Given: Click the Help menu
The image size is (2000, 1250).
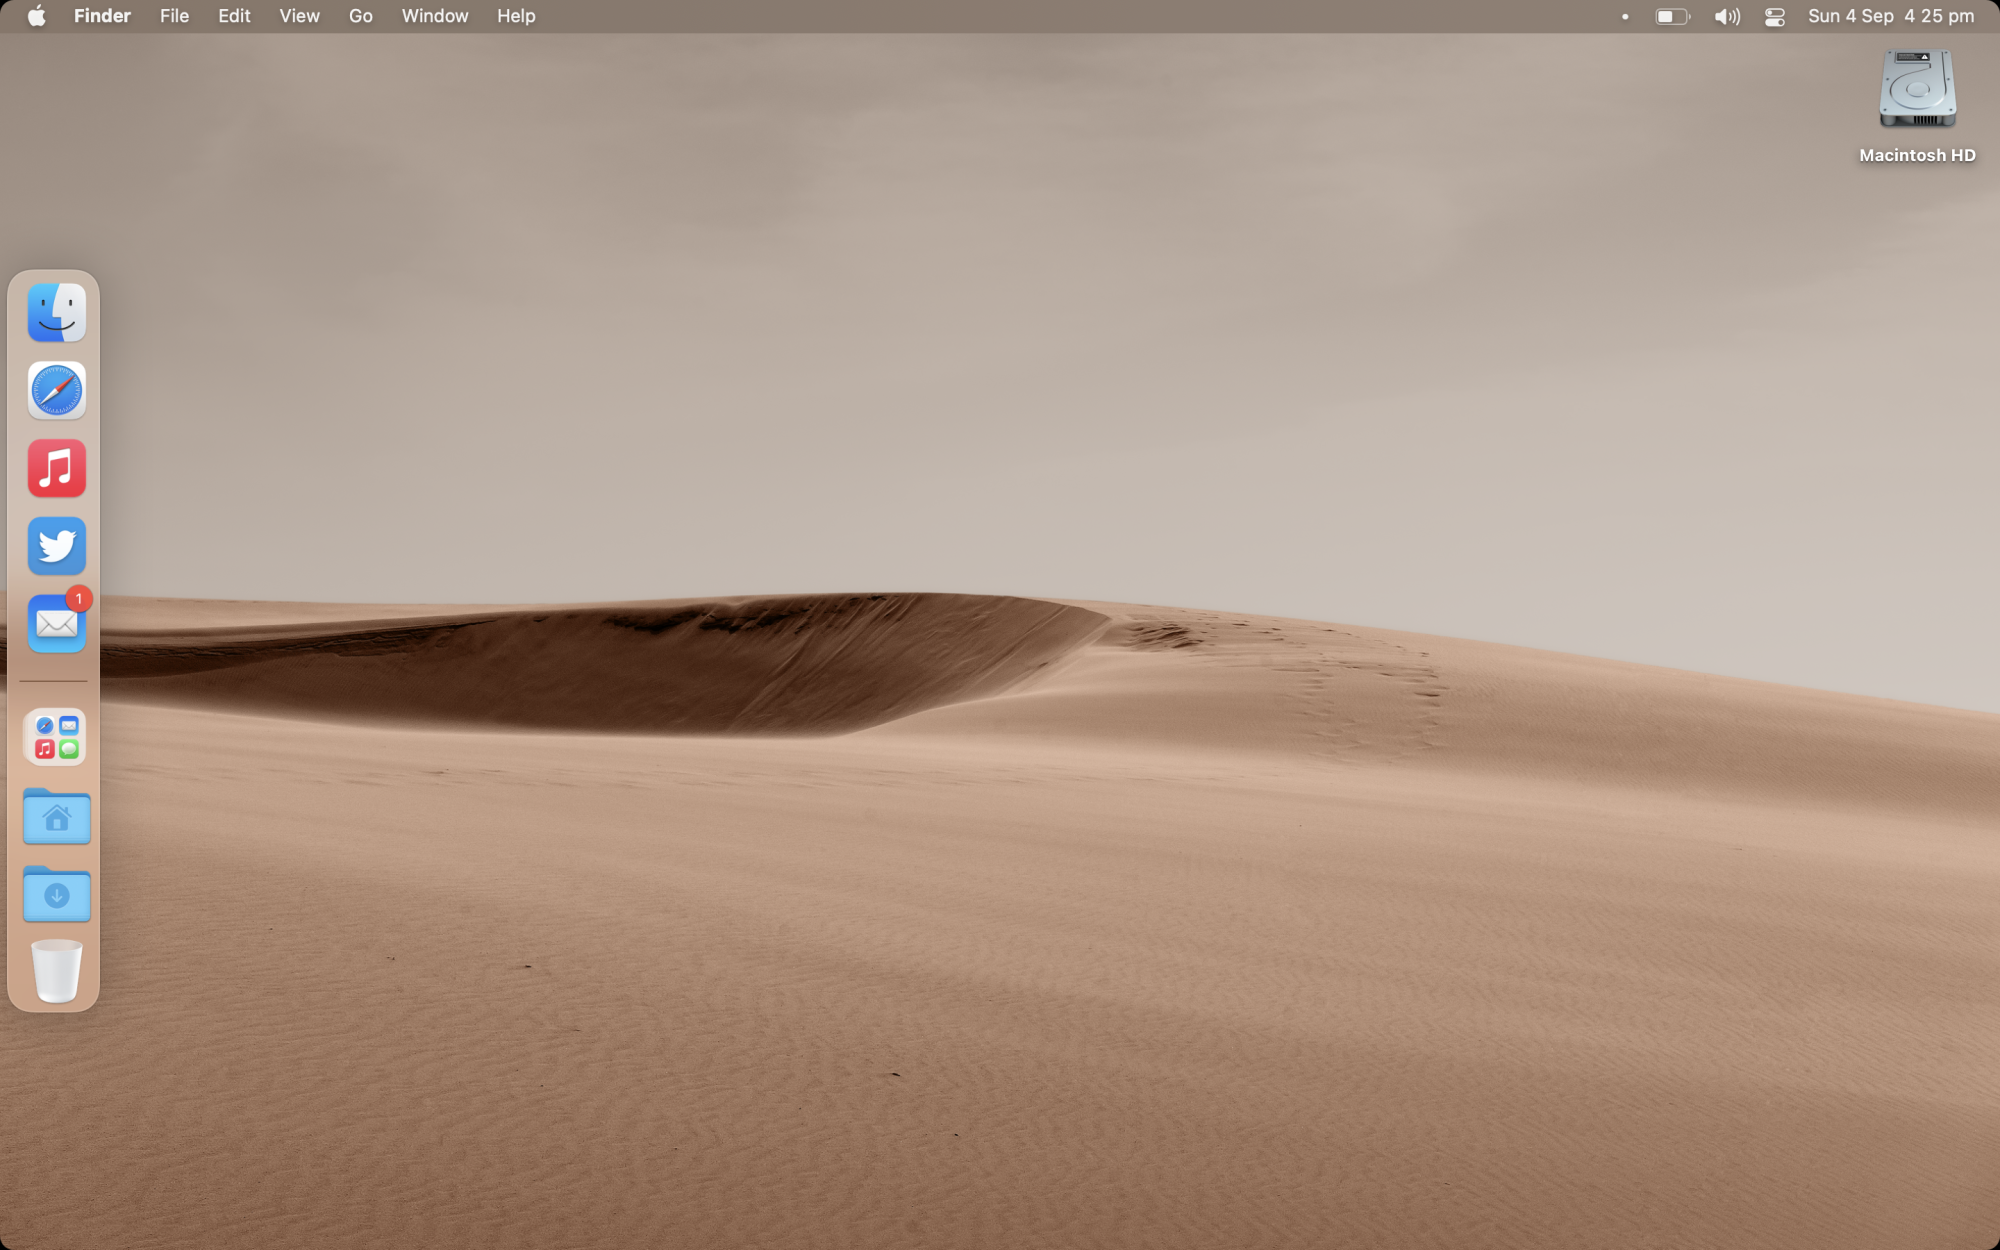Looking at the screenshot, I should click(x=516, y=16).
